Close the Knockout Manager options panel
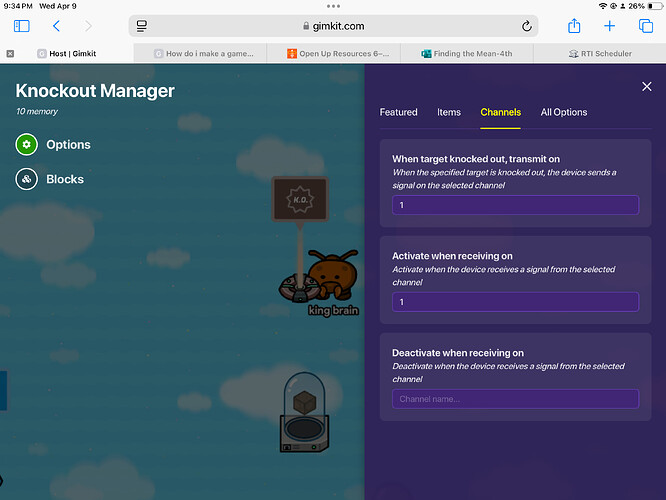The image size is (666, 500). (646, 87)
